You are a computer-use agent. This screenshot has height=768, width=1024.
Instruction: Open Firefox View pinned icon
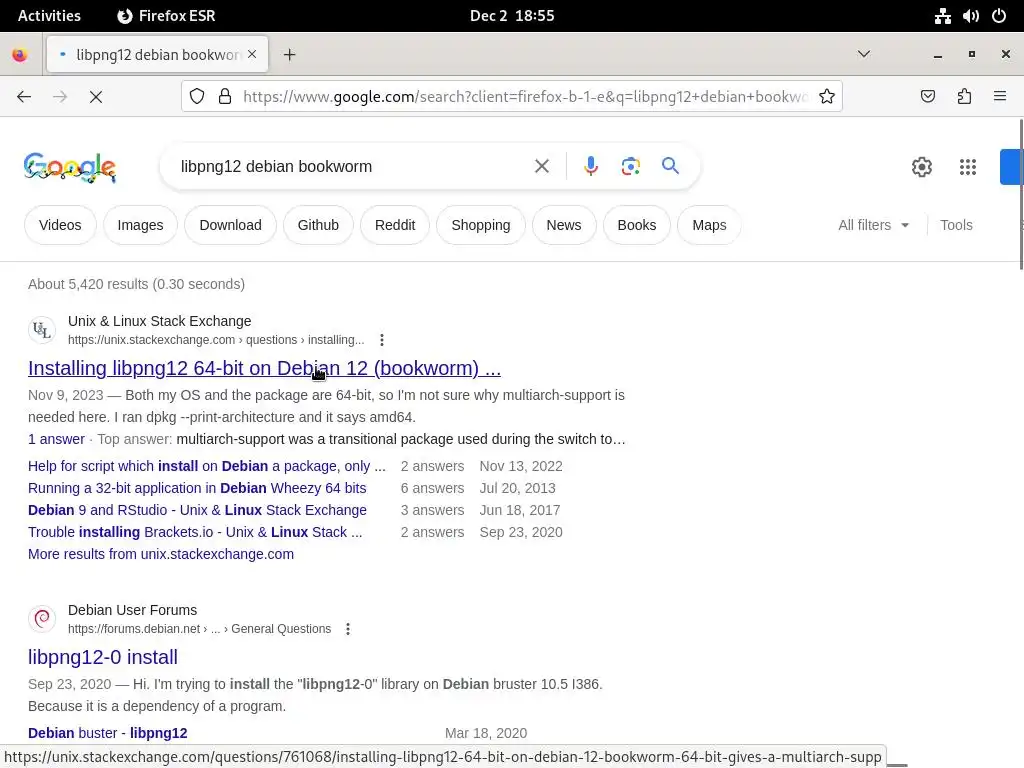[x=20, y=55]
